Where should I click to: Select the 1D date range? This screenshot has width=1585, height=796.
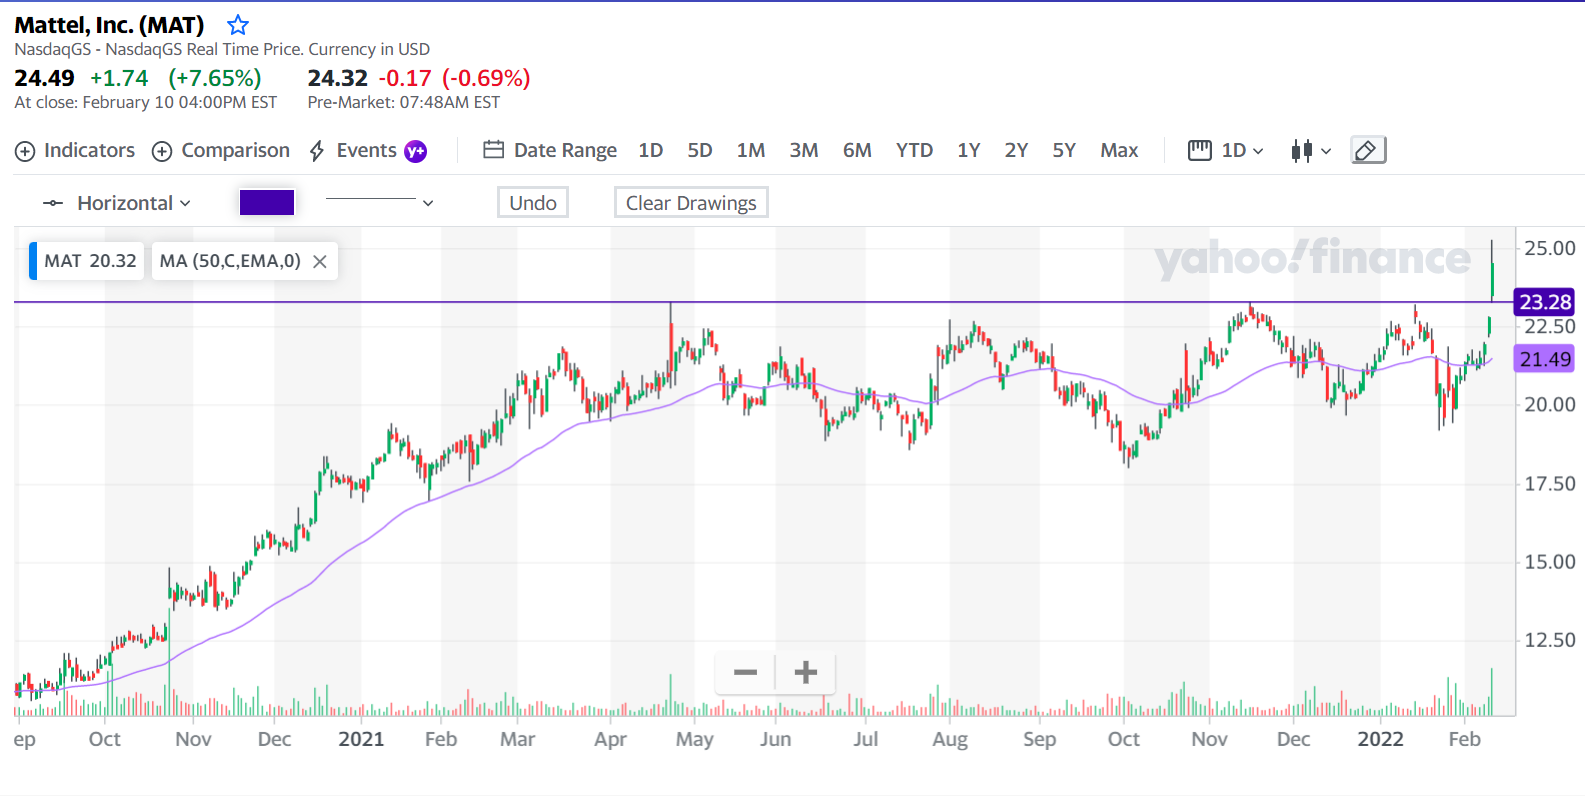651,150
